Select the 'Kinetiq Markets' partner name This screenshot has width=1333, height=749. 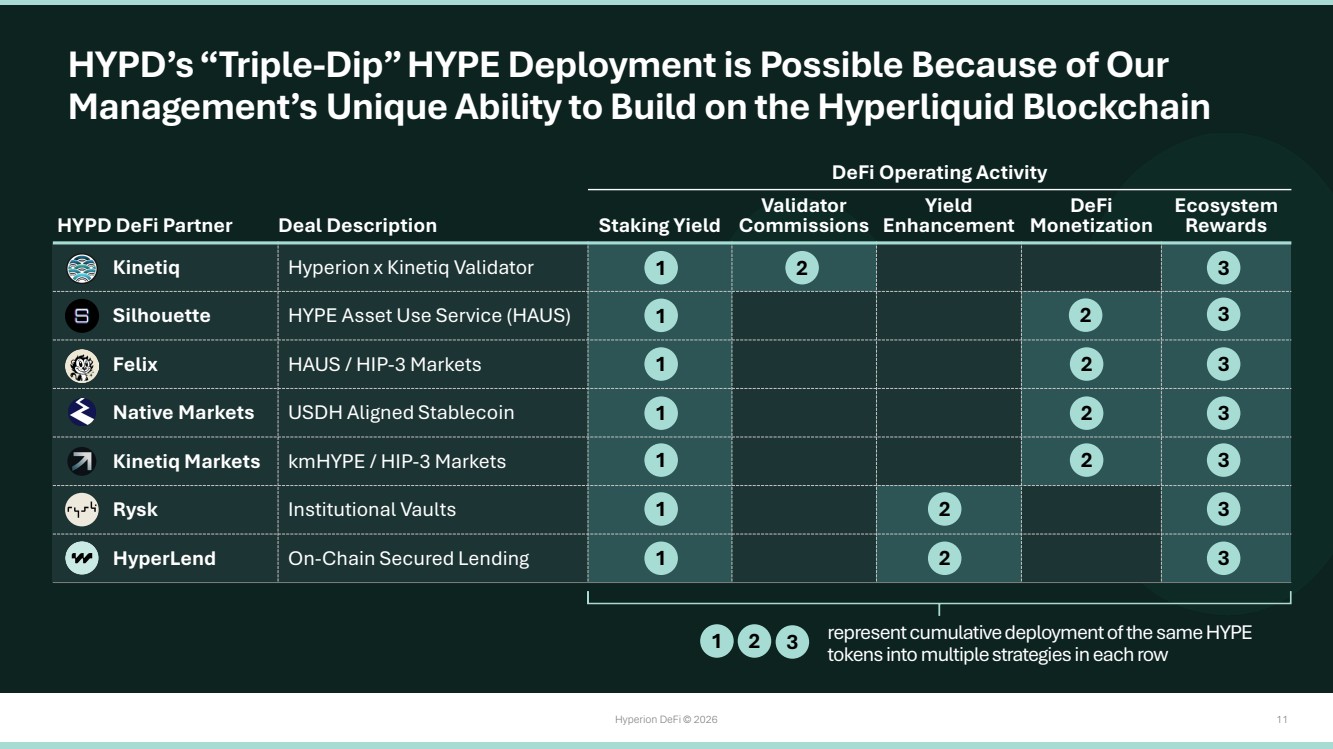point(187,461)
